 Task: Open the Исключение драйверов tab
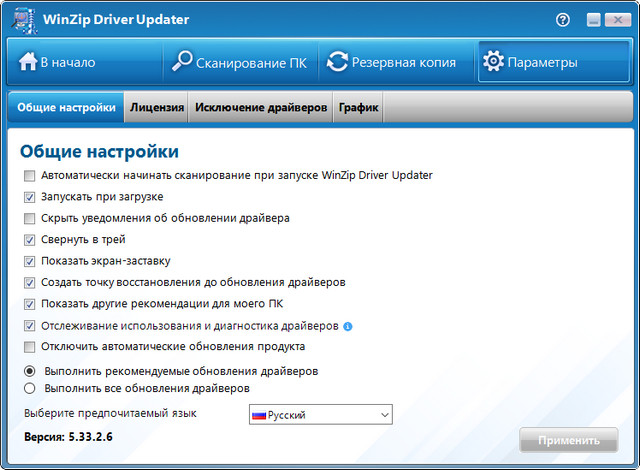point(261,108)
